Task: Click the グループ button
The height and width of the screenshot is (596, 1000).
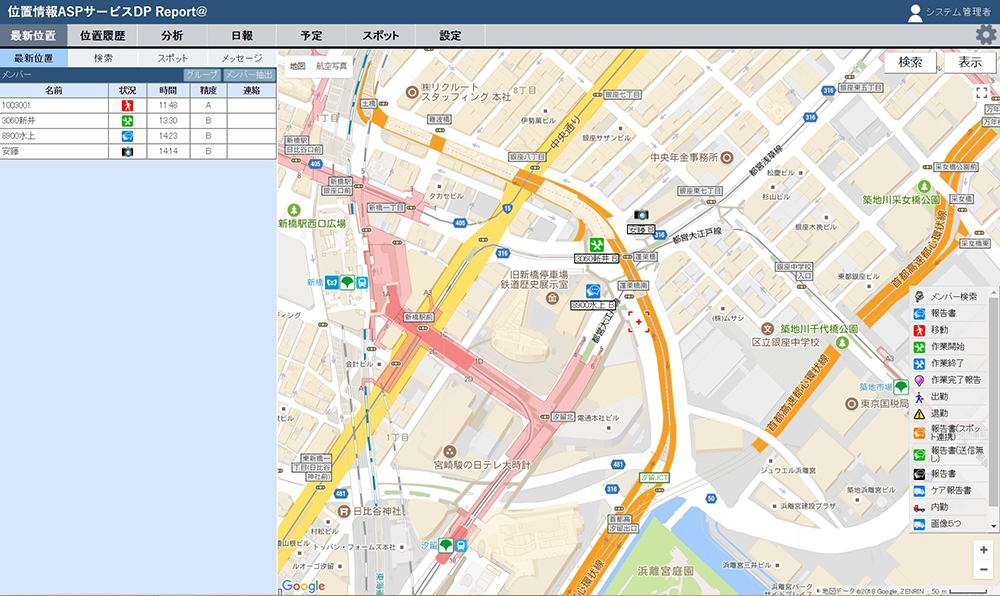Action: pos(202,75)
